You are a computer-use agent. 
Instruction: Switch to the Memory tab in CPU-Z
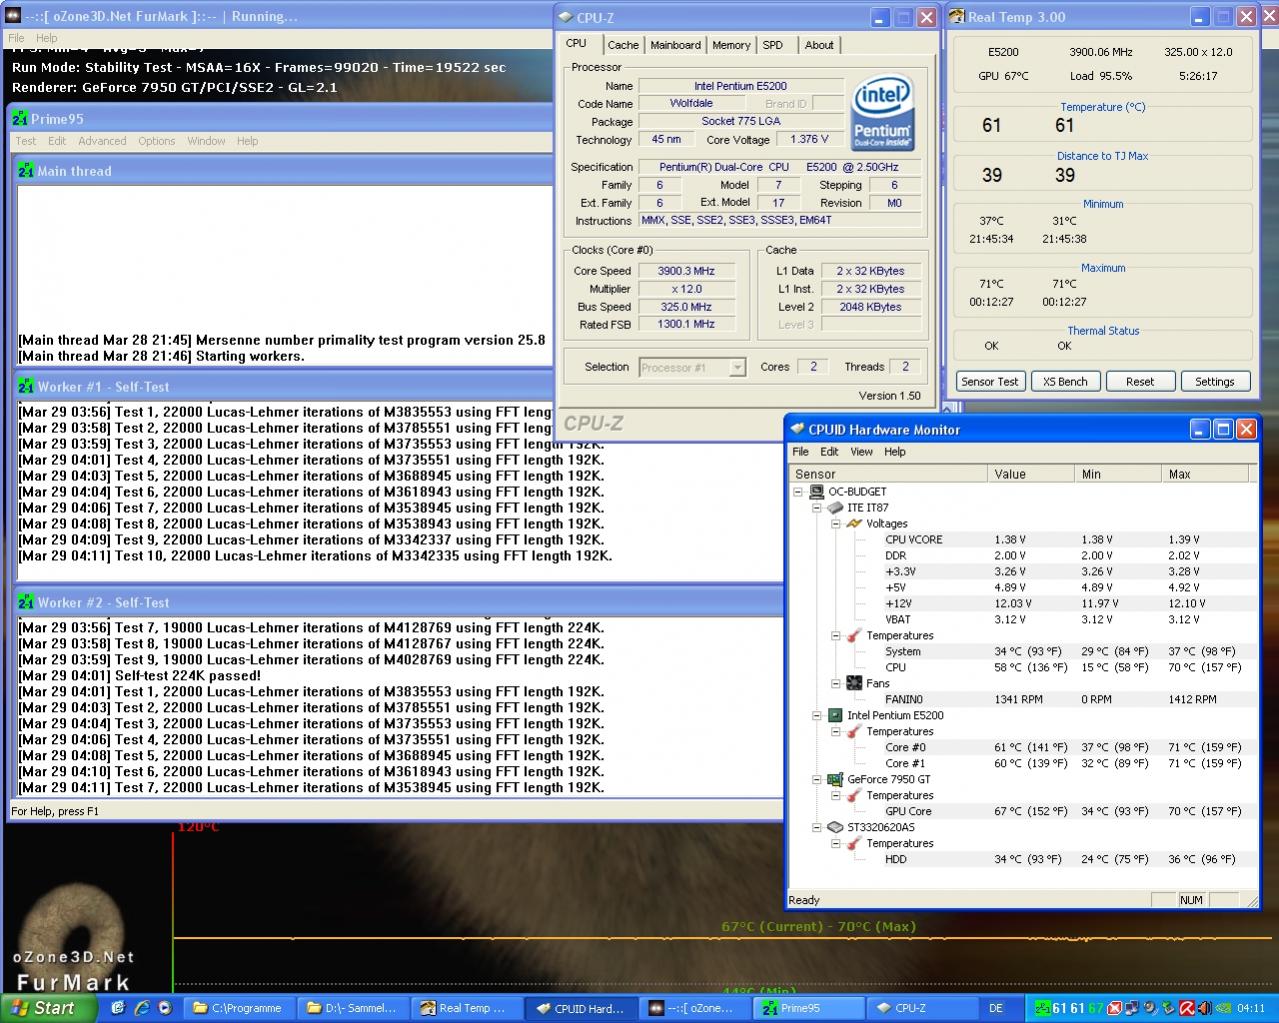[x=731, y=45]
